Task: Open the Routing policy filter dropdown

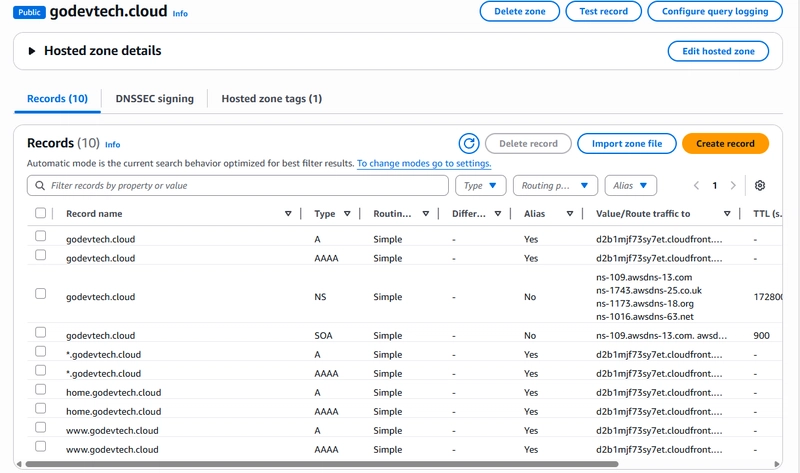Action: coord(555,186)
